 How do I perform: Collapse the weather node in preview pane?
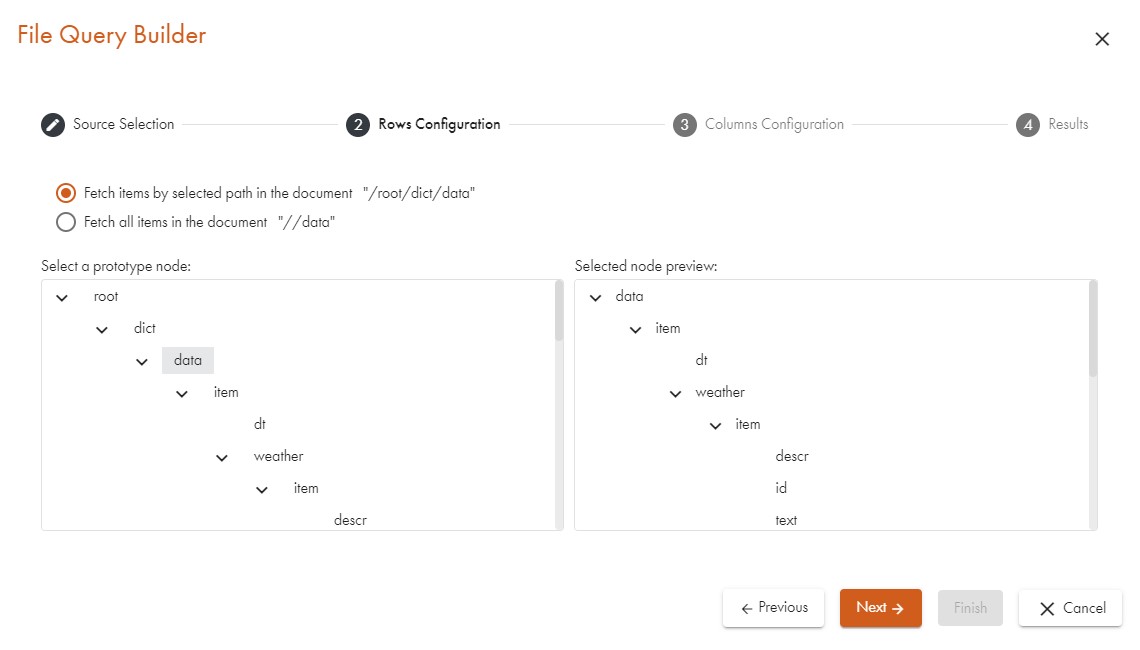(676, 393)
